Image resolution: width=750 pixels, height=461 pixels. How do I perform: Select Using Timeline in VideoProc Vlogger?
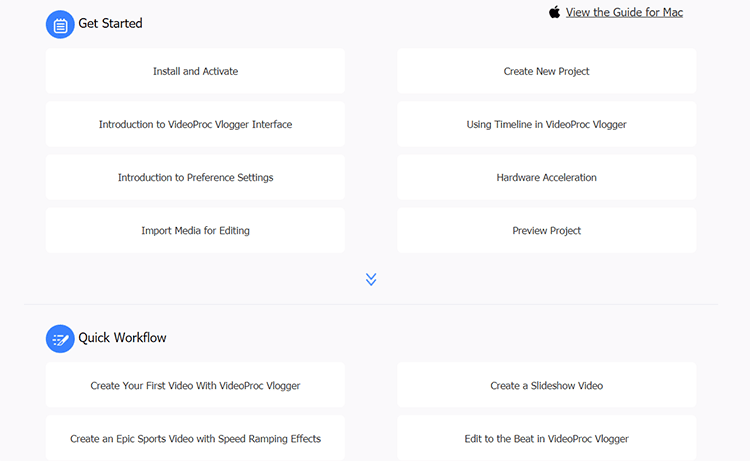point(546,124)
